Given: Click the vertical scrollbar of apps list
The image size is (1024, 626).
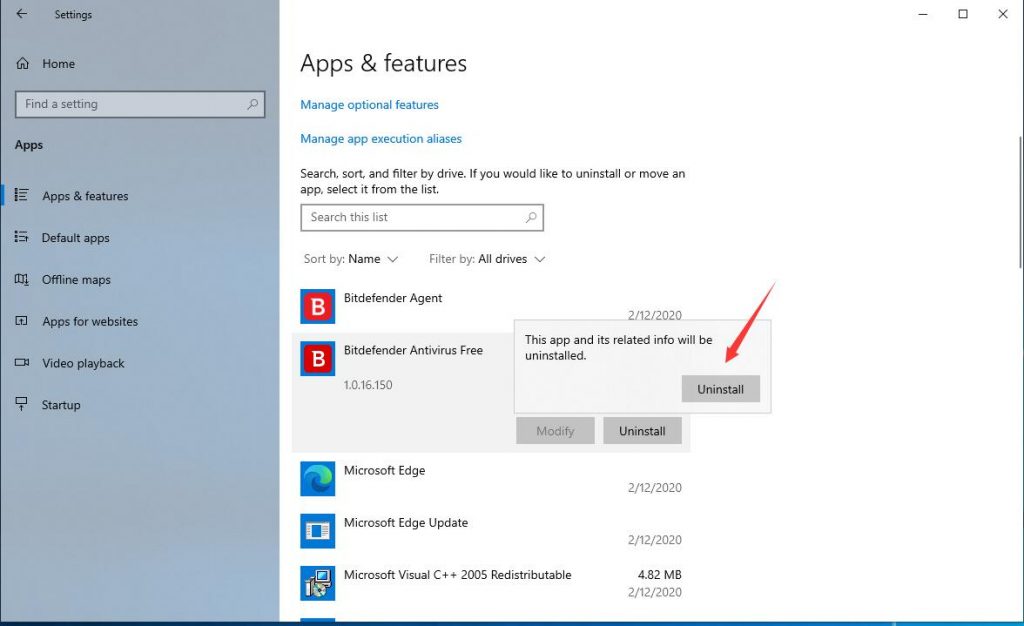Looking at the screenshot, I should point(1019,202).
